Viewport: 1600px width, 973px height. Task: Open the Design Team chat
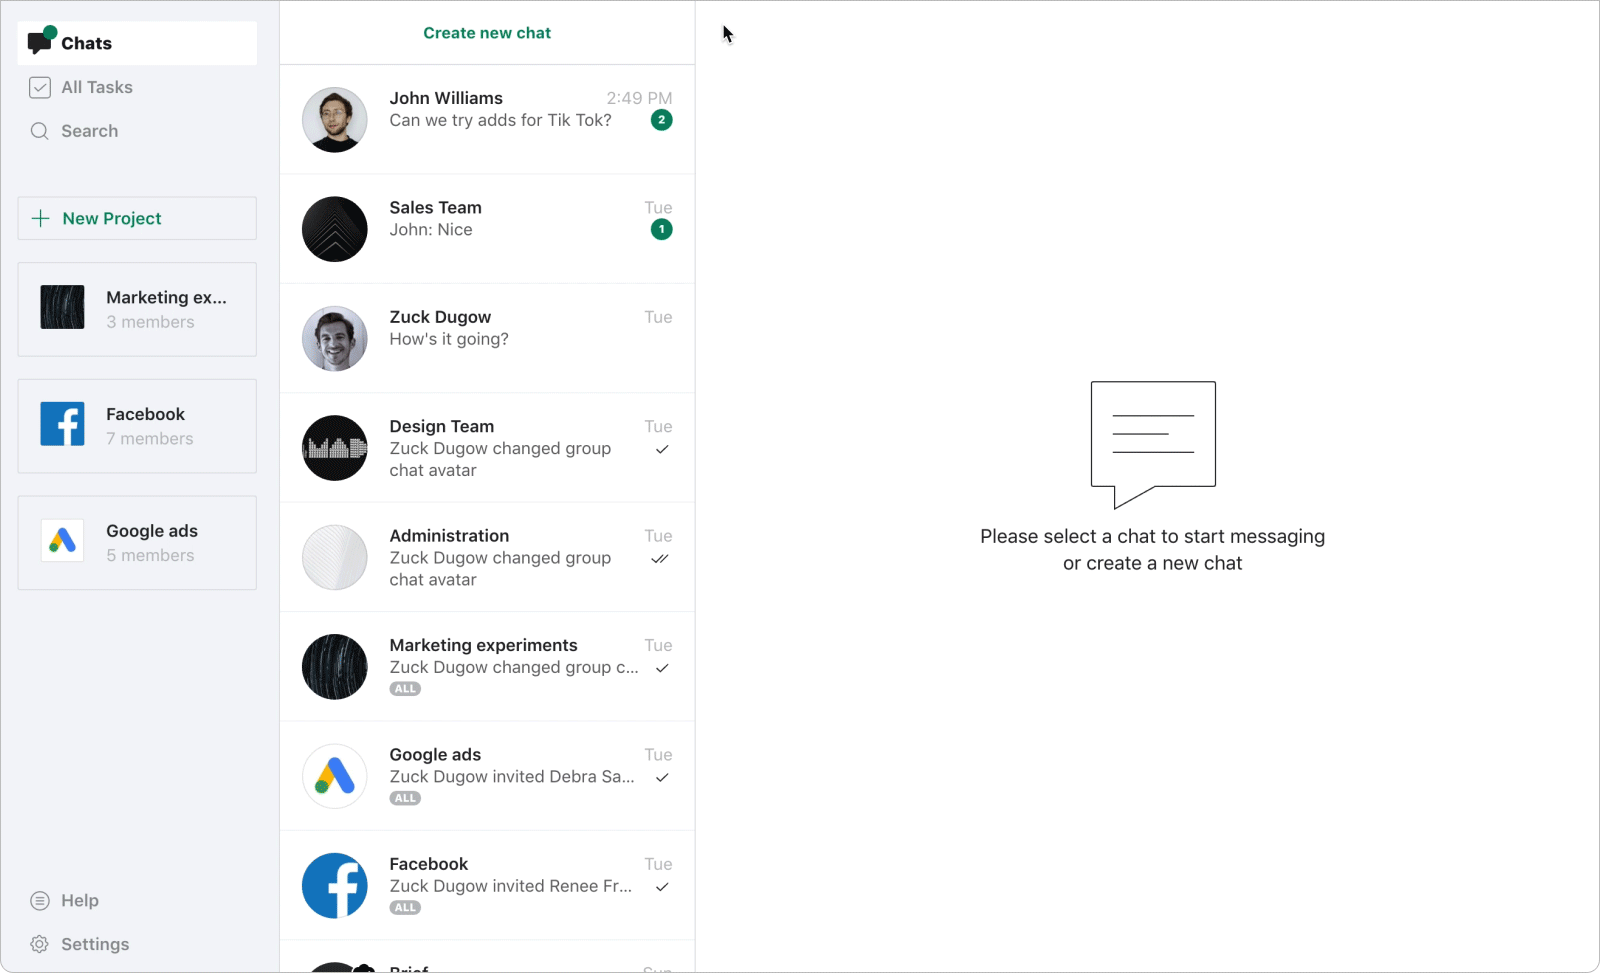pyautogui.click(x=487, y=448)
